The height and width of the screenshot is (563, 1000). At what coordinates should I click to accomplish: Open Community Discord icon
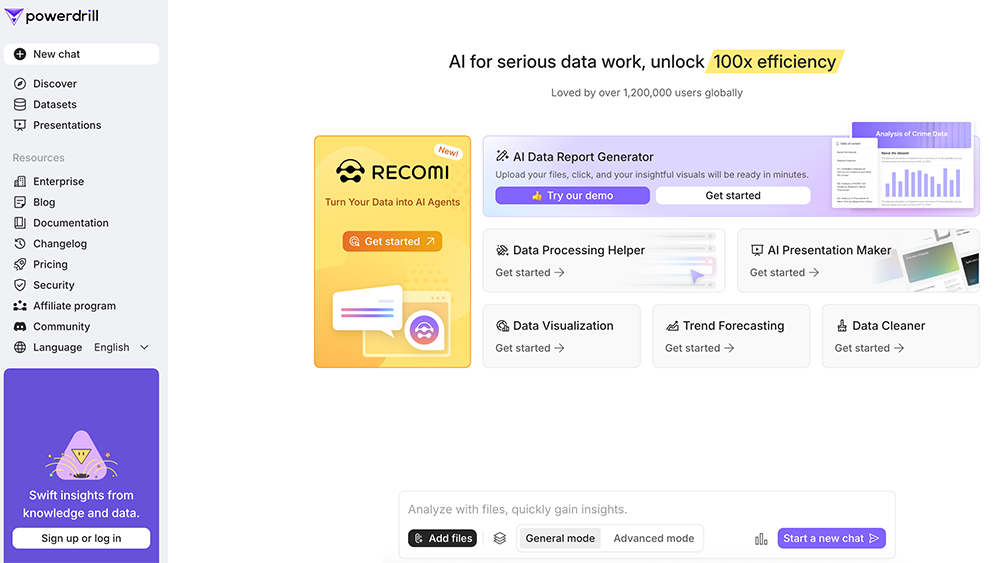tap(20, 326)
